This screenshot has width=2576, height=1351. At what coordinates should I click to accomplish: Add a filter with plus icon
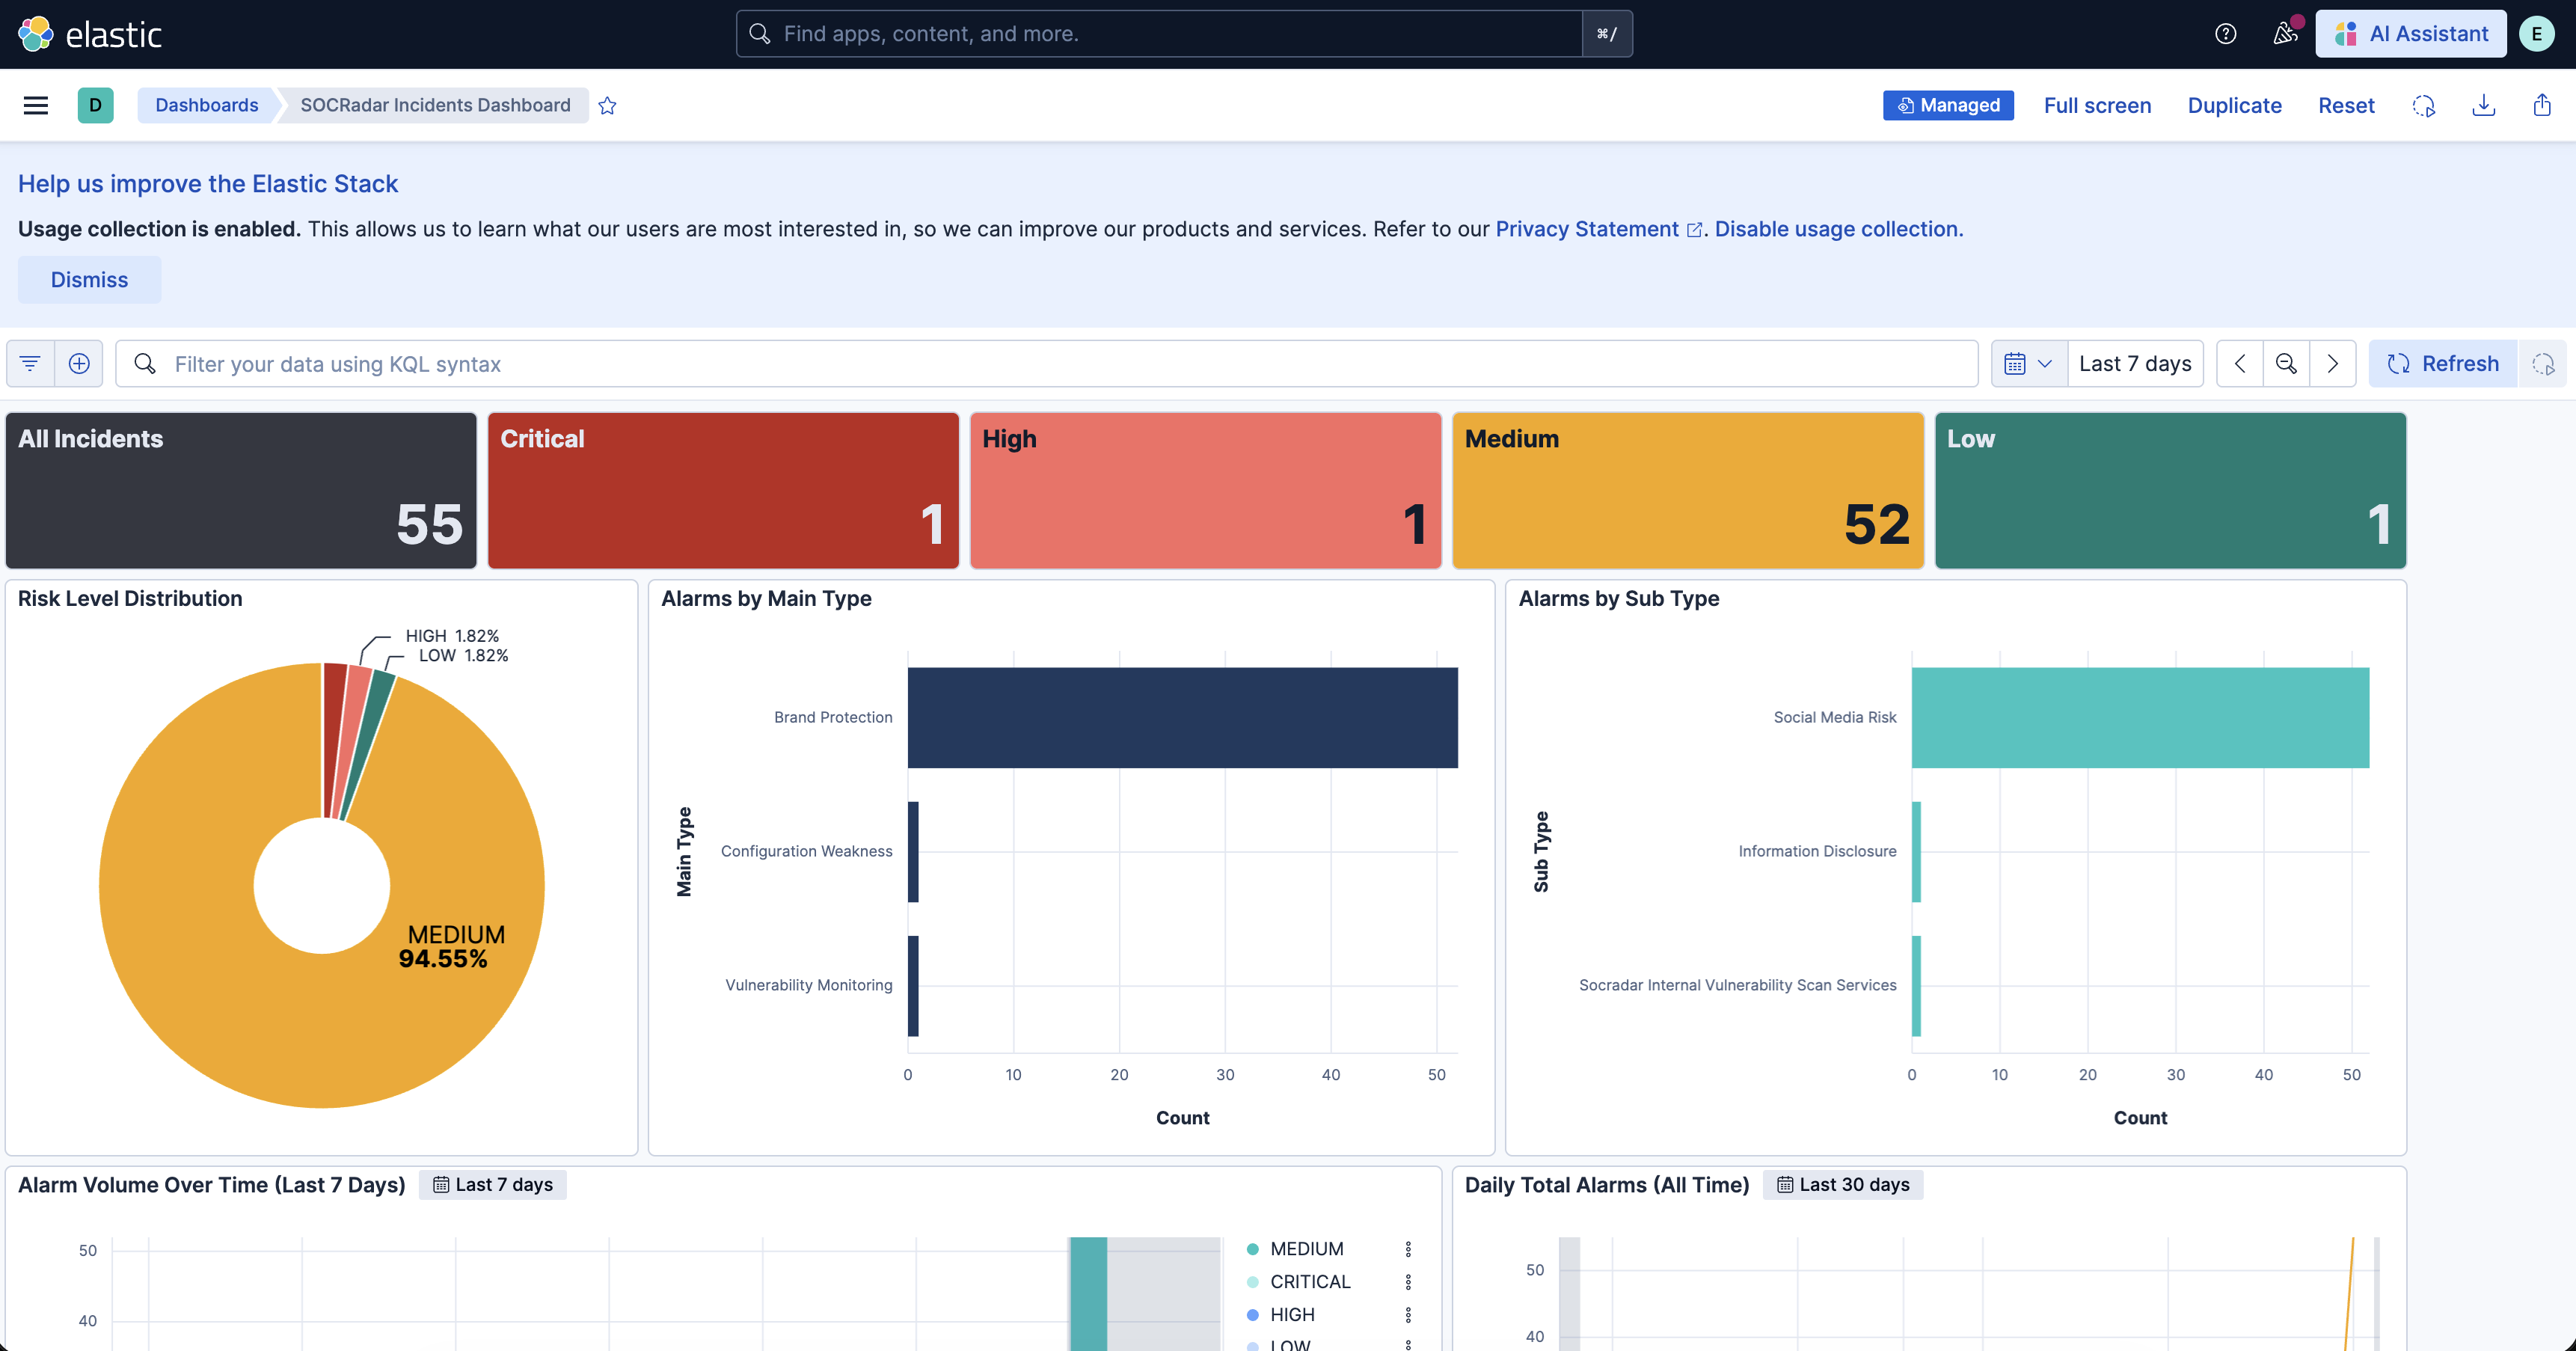tap(79, 364)
